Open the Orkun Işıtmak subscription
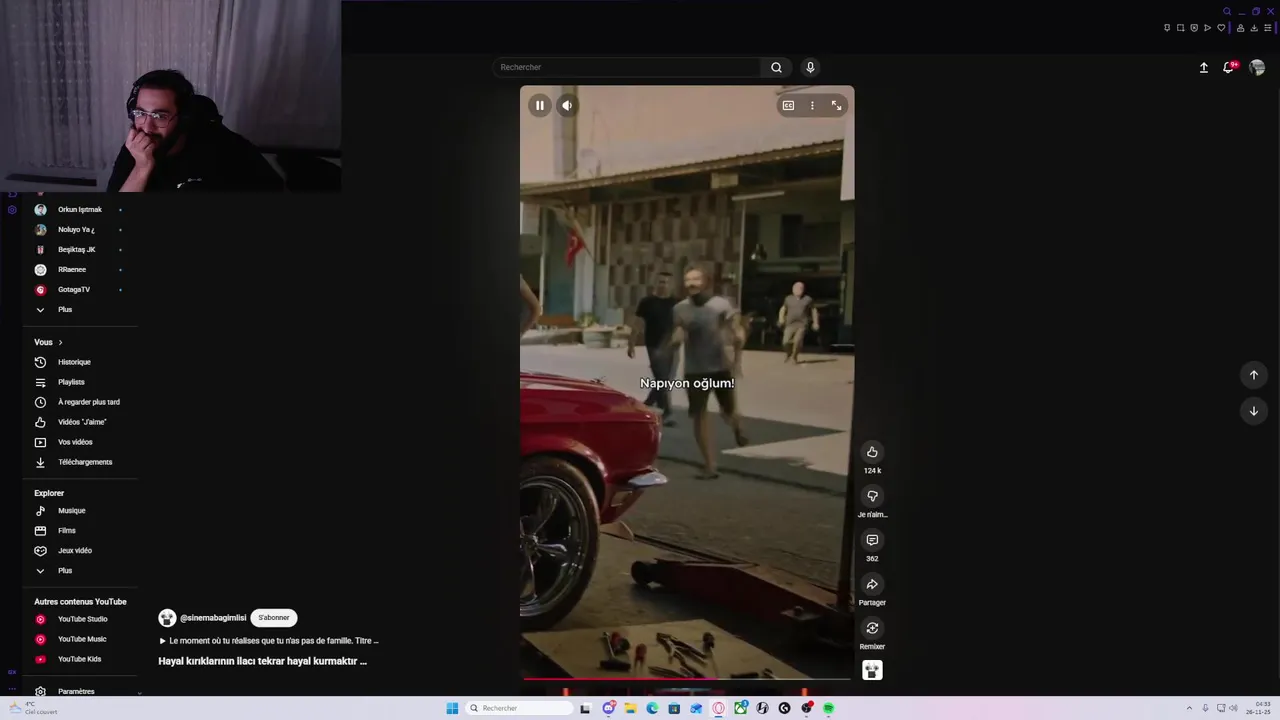 (79, 210)
